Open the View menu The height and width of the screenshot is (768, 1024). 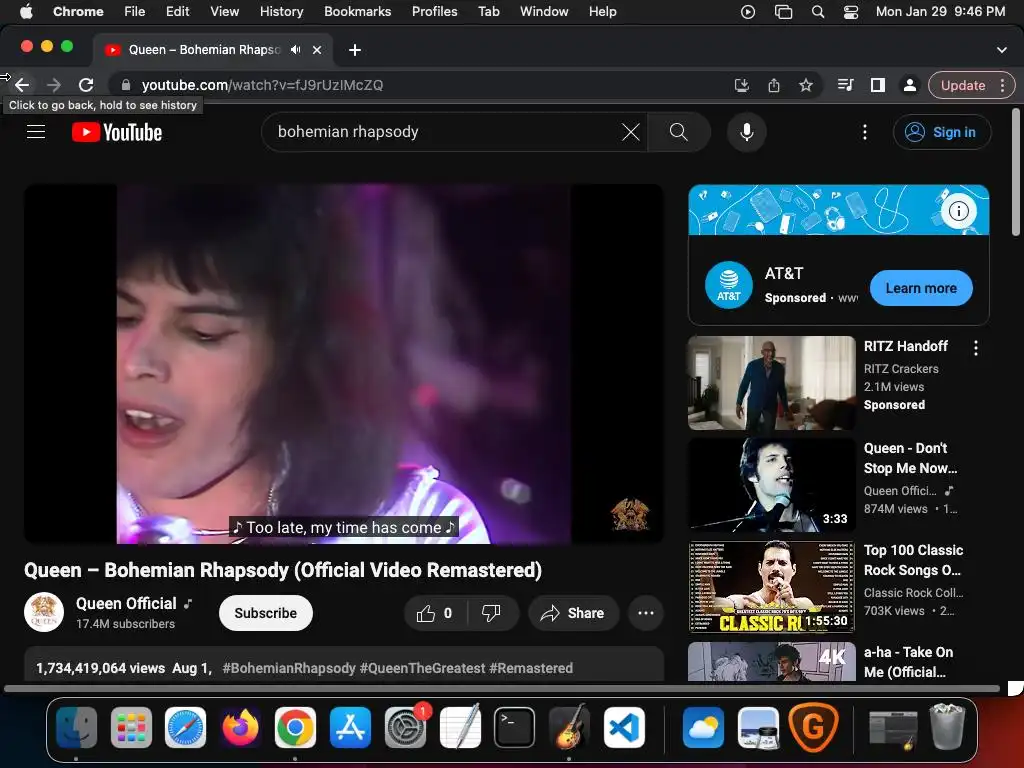click(x=224, y=12)
